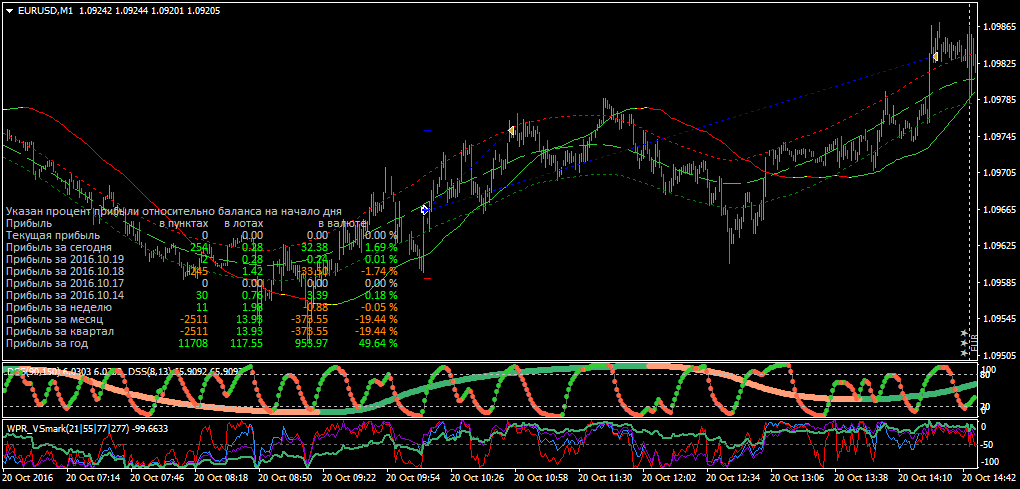Click the 'в пунктах' column header
Viewport: 1020px width, 489px height.
(x=183, y=223)
